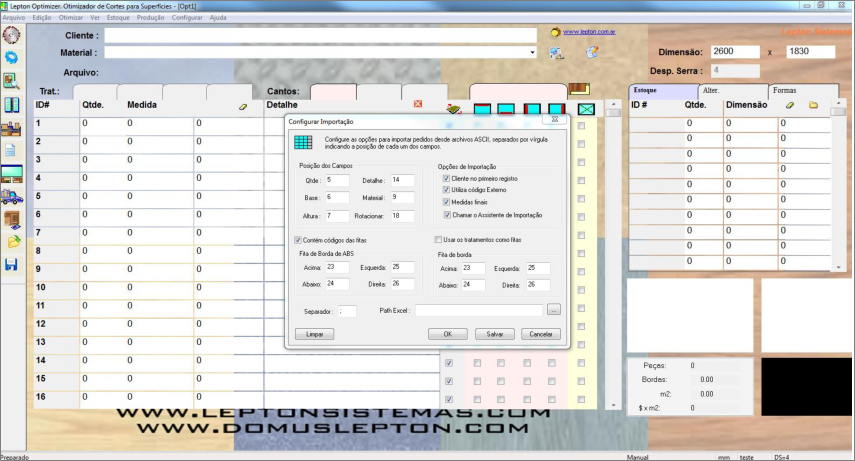Click the Path Excel browse button
855x461 pixels.
(x=553, y=310)
